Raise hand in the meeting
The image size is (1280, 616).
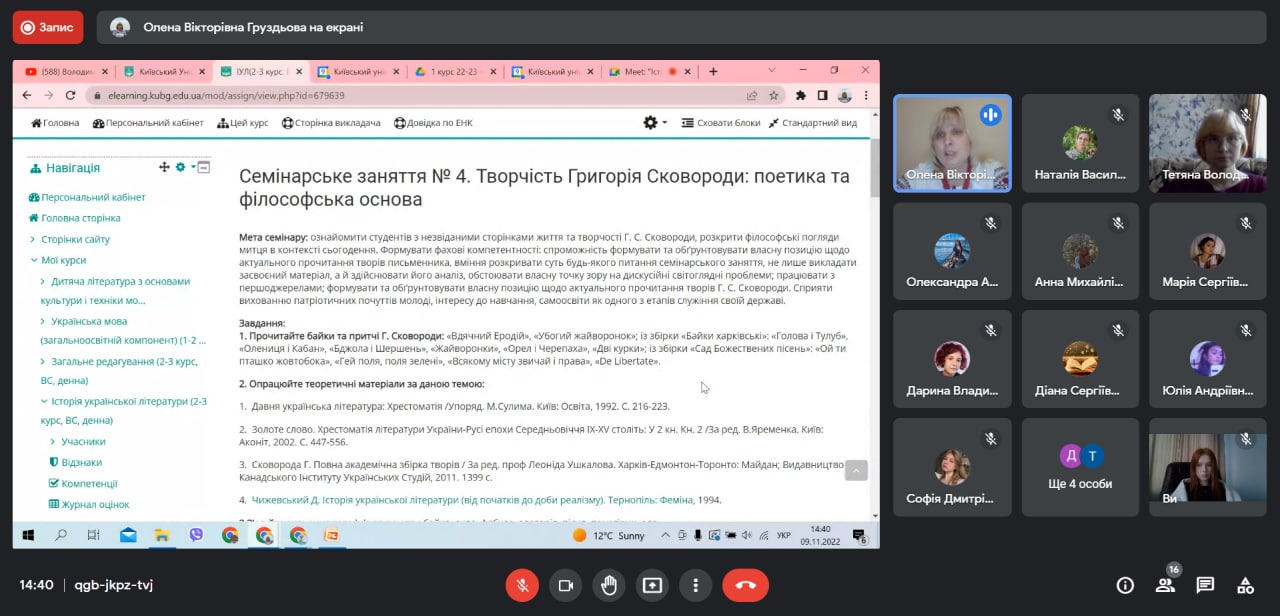[608, 585]
